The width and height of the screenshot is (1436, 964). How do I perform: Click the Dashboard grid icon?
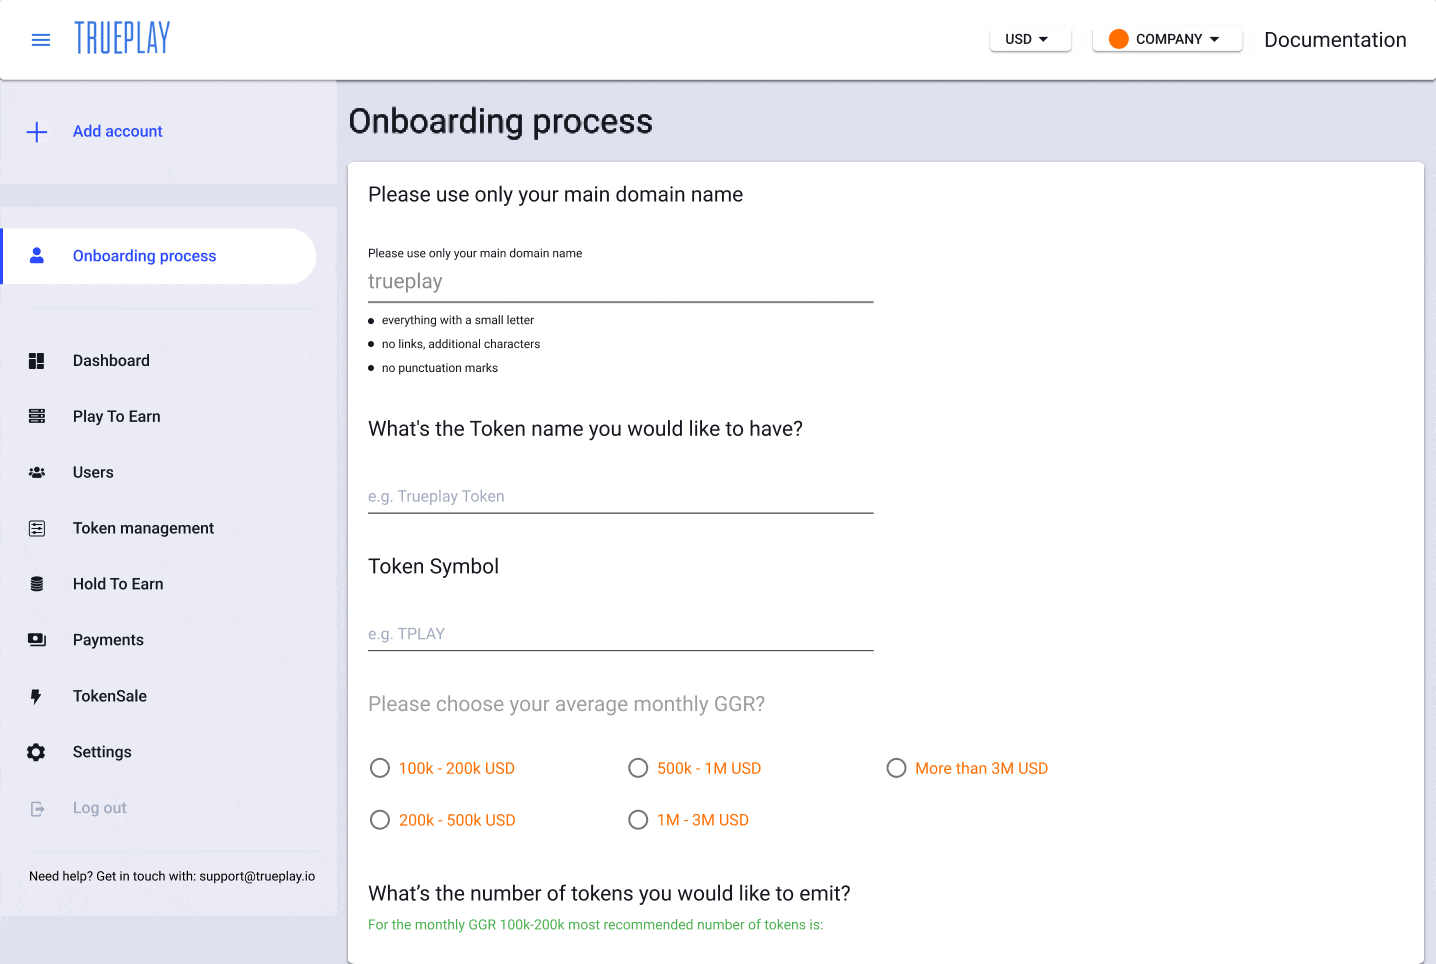pos(37,361)
